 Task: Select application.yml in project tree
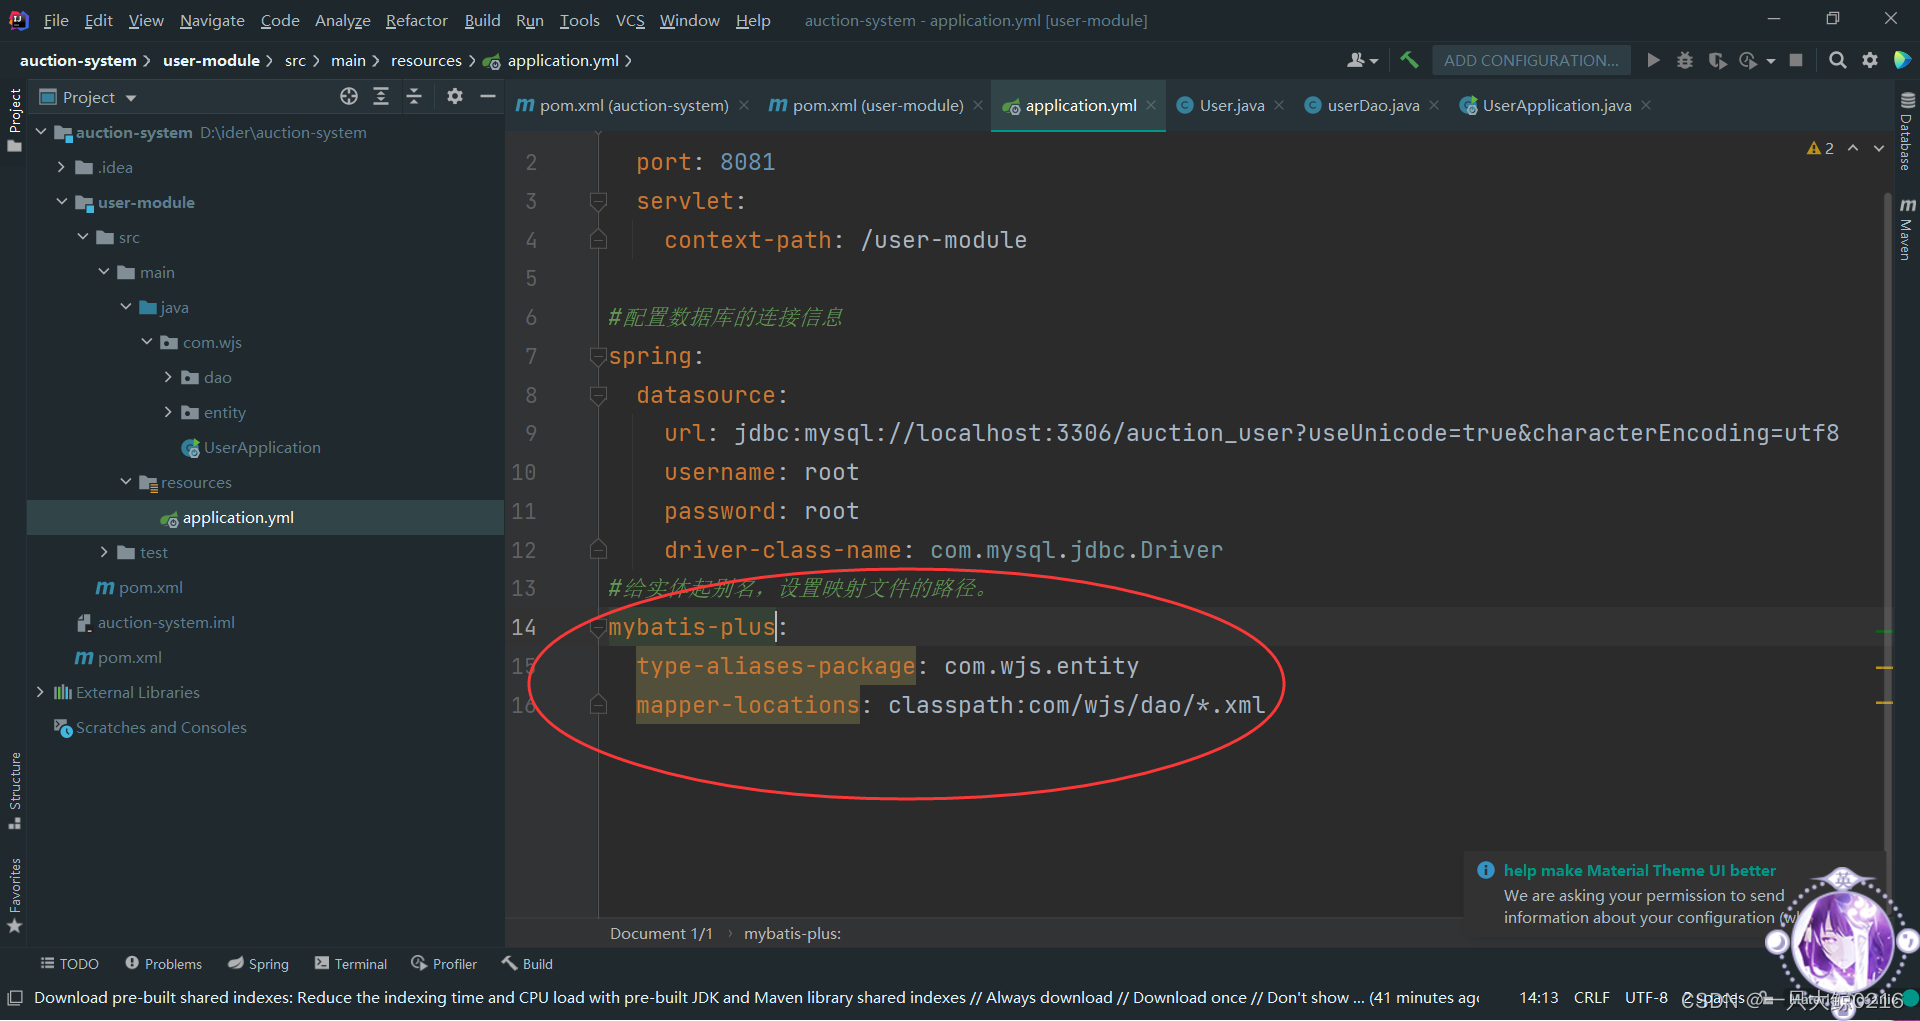238,517
